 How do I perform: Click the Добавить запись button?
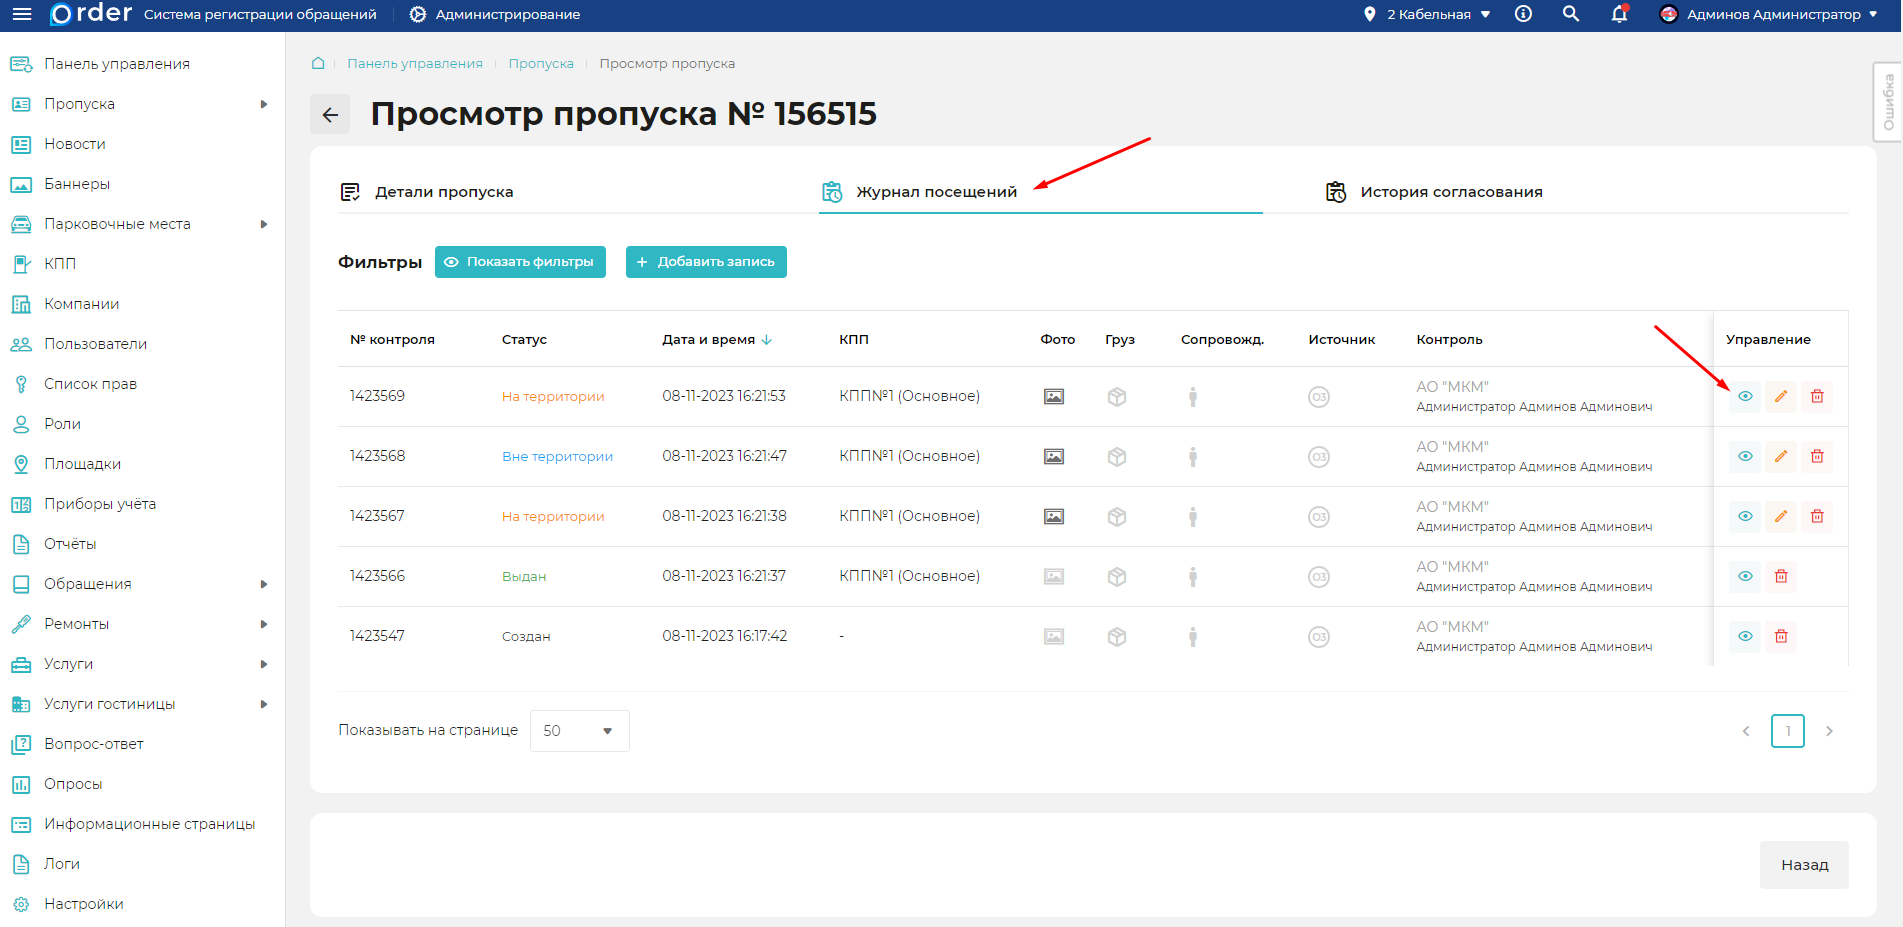click(x=706, y=262)
